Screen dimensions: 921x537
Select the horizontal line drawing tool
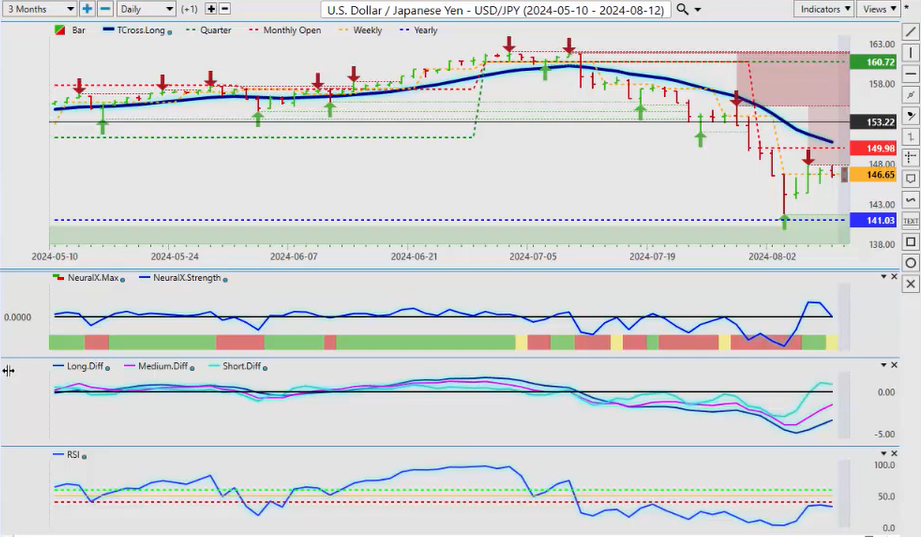910,73
